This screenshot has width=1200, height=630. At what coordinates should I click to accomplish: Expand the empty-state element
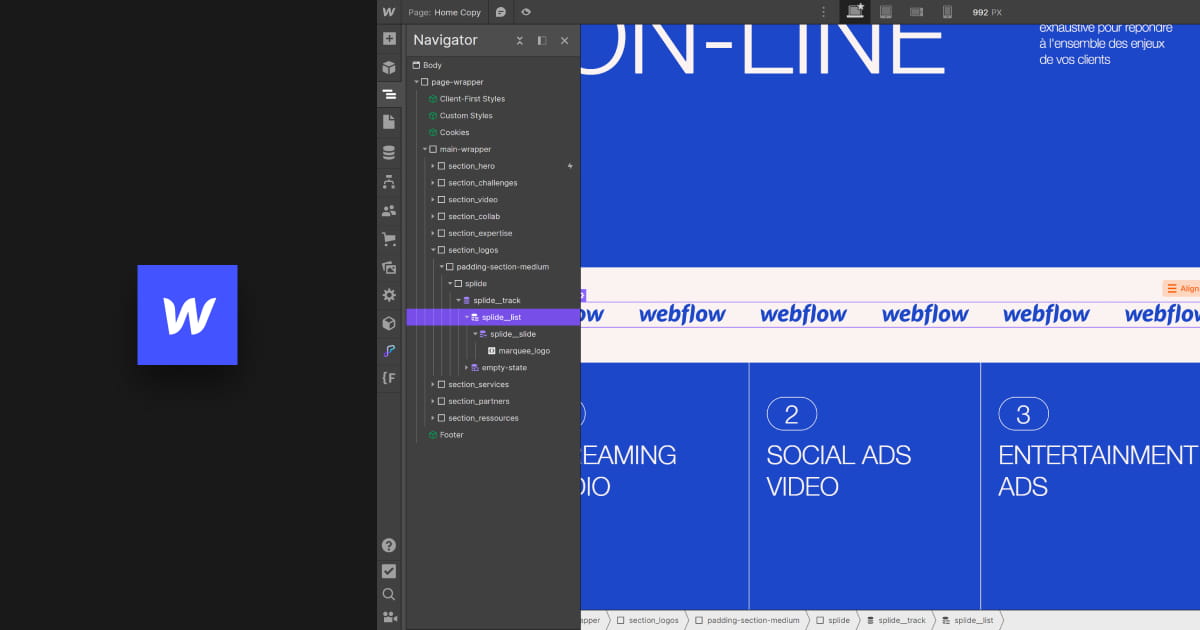point(466,368)
